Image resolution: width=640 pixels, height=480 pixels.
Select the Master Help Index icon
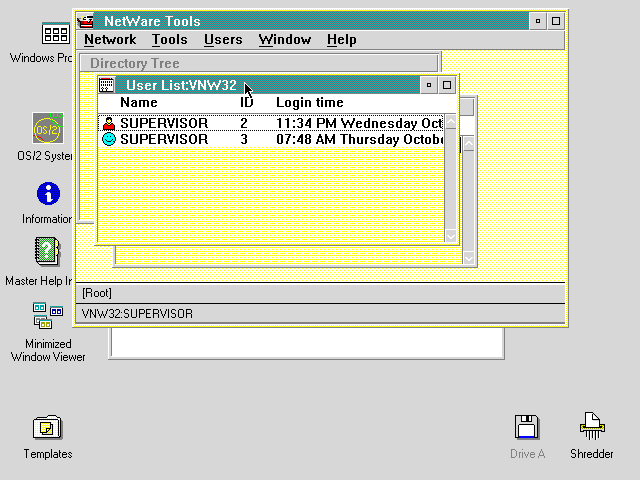click(47, 251)
